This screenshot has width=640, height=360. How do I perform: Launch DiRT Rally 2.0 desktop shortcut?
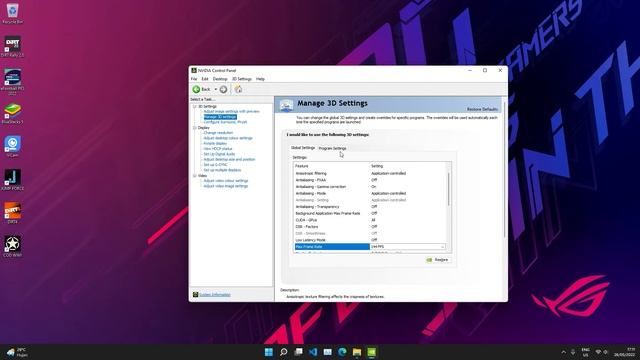click(12, 47)
